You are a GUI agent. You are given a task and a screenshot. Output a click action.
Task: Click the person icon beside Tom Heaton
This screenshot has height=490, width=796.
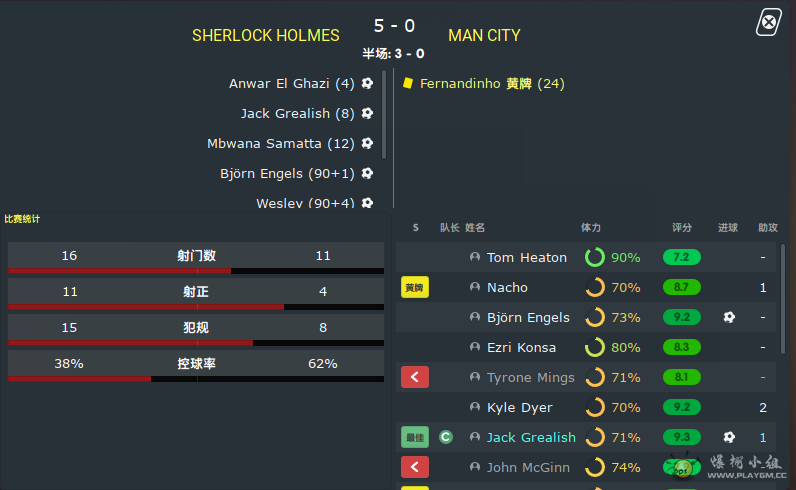pyautogui.click(x=475, y=258)
